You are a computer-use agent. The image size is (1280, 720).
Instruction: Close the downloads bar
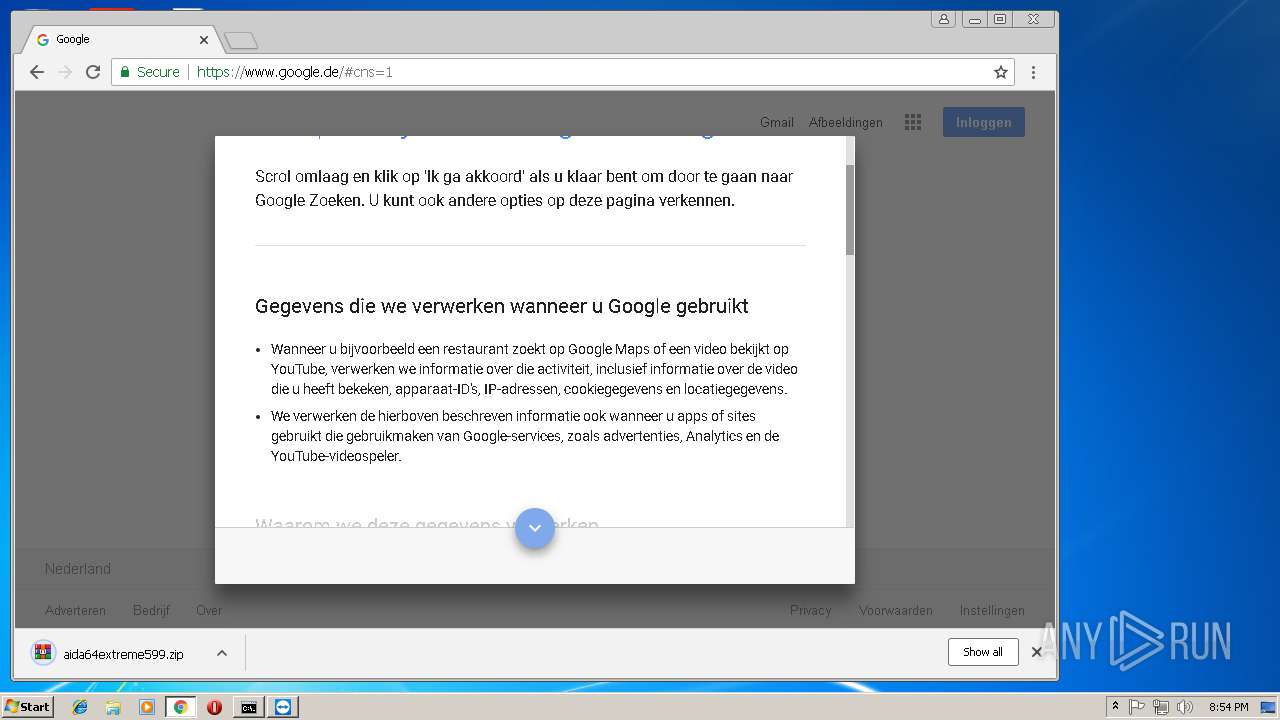(1036, 652)
